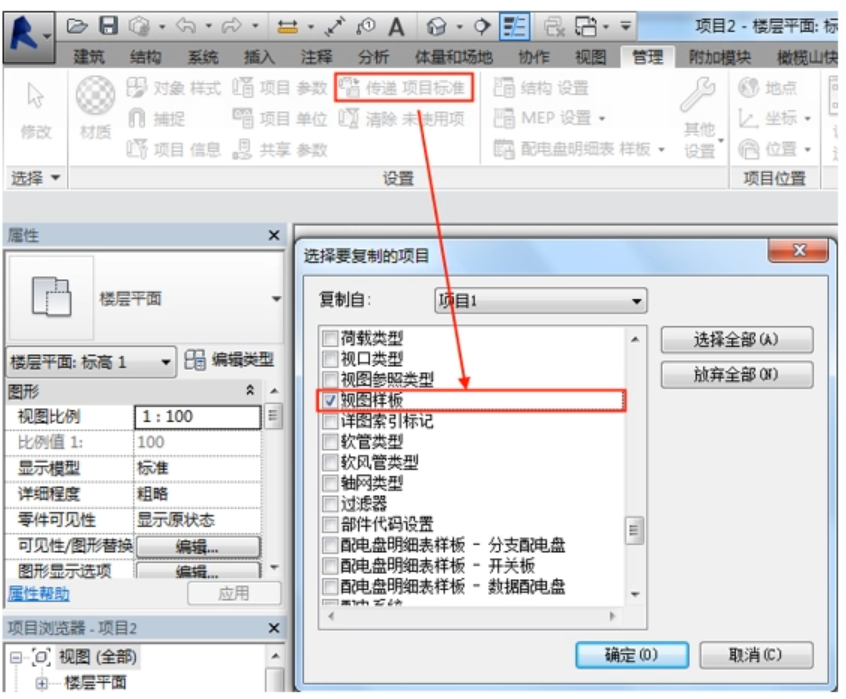Open Edit Type (编辑类型) in Properties
This screenshot has width=846, height=699.
click(230, 362)
